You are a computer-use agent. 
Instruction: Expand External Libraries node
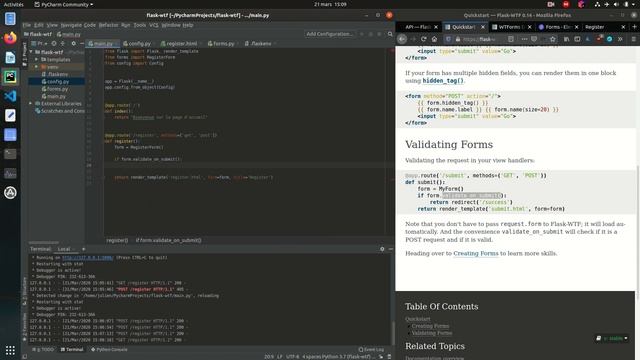click(x=31, y=104)
